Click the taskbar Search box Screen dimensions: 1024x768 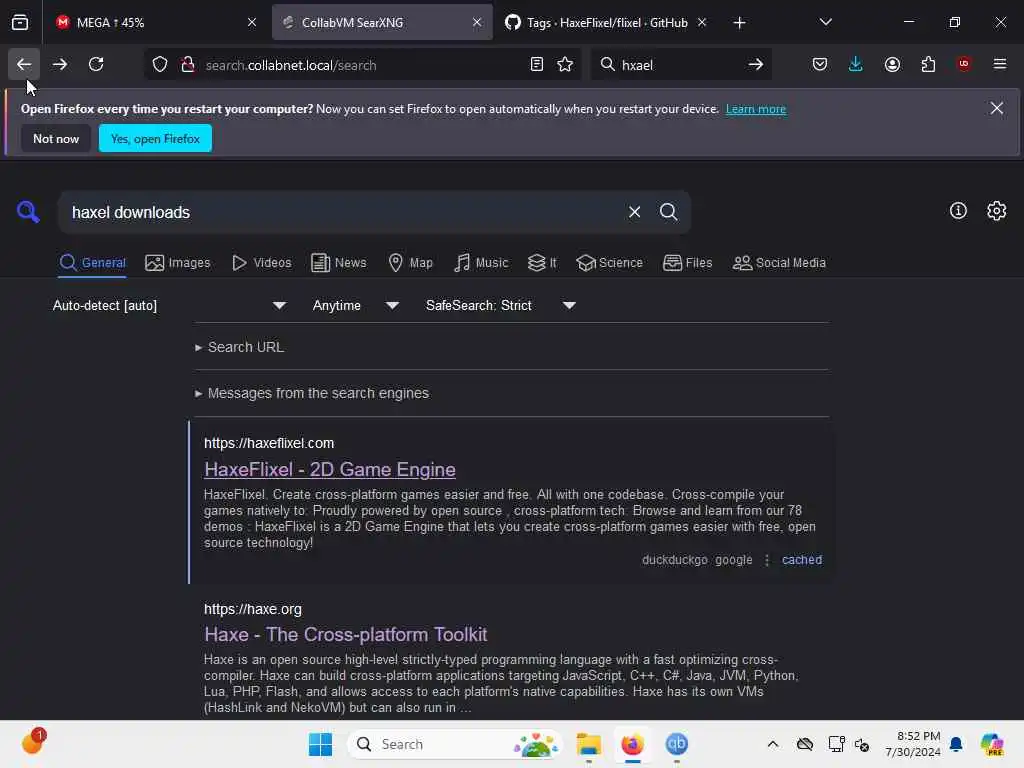click(455, 744)
